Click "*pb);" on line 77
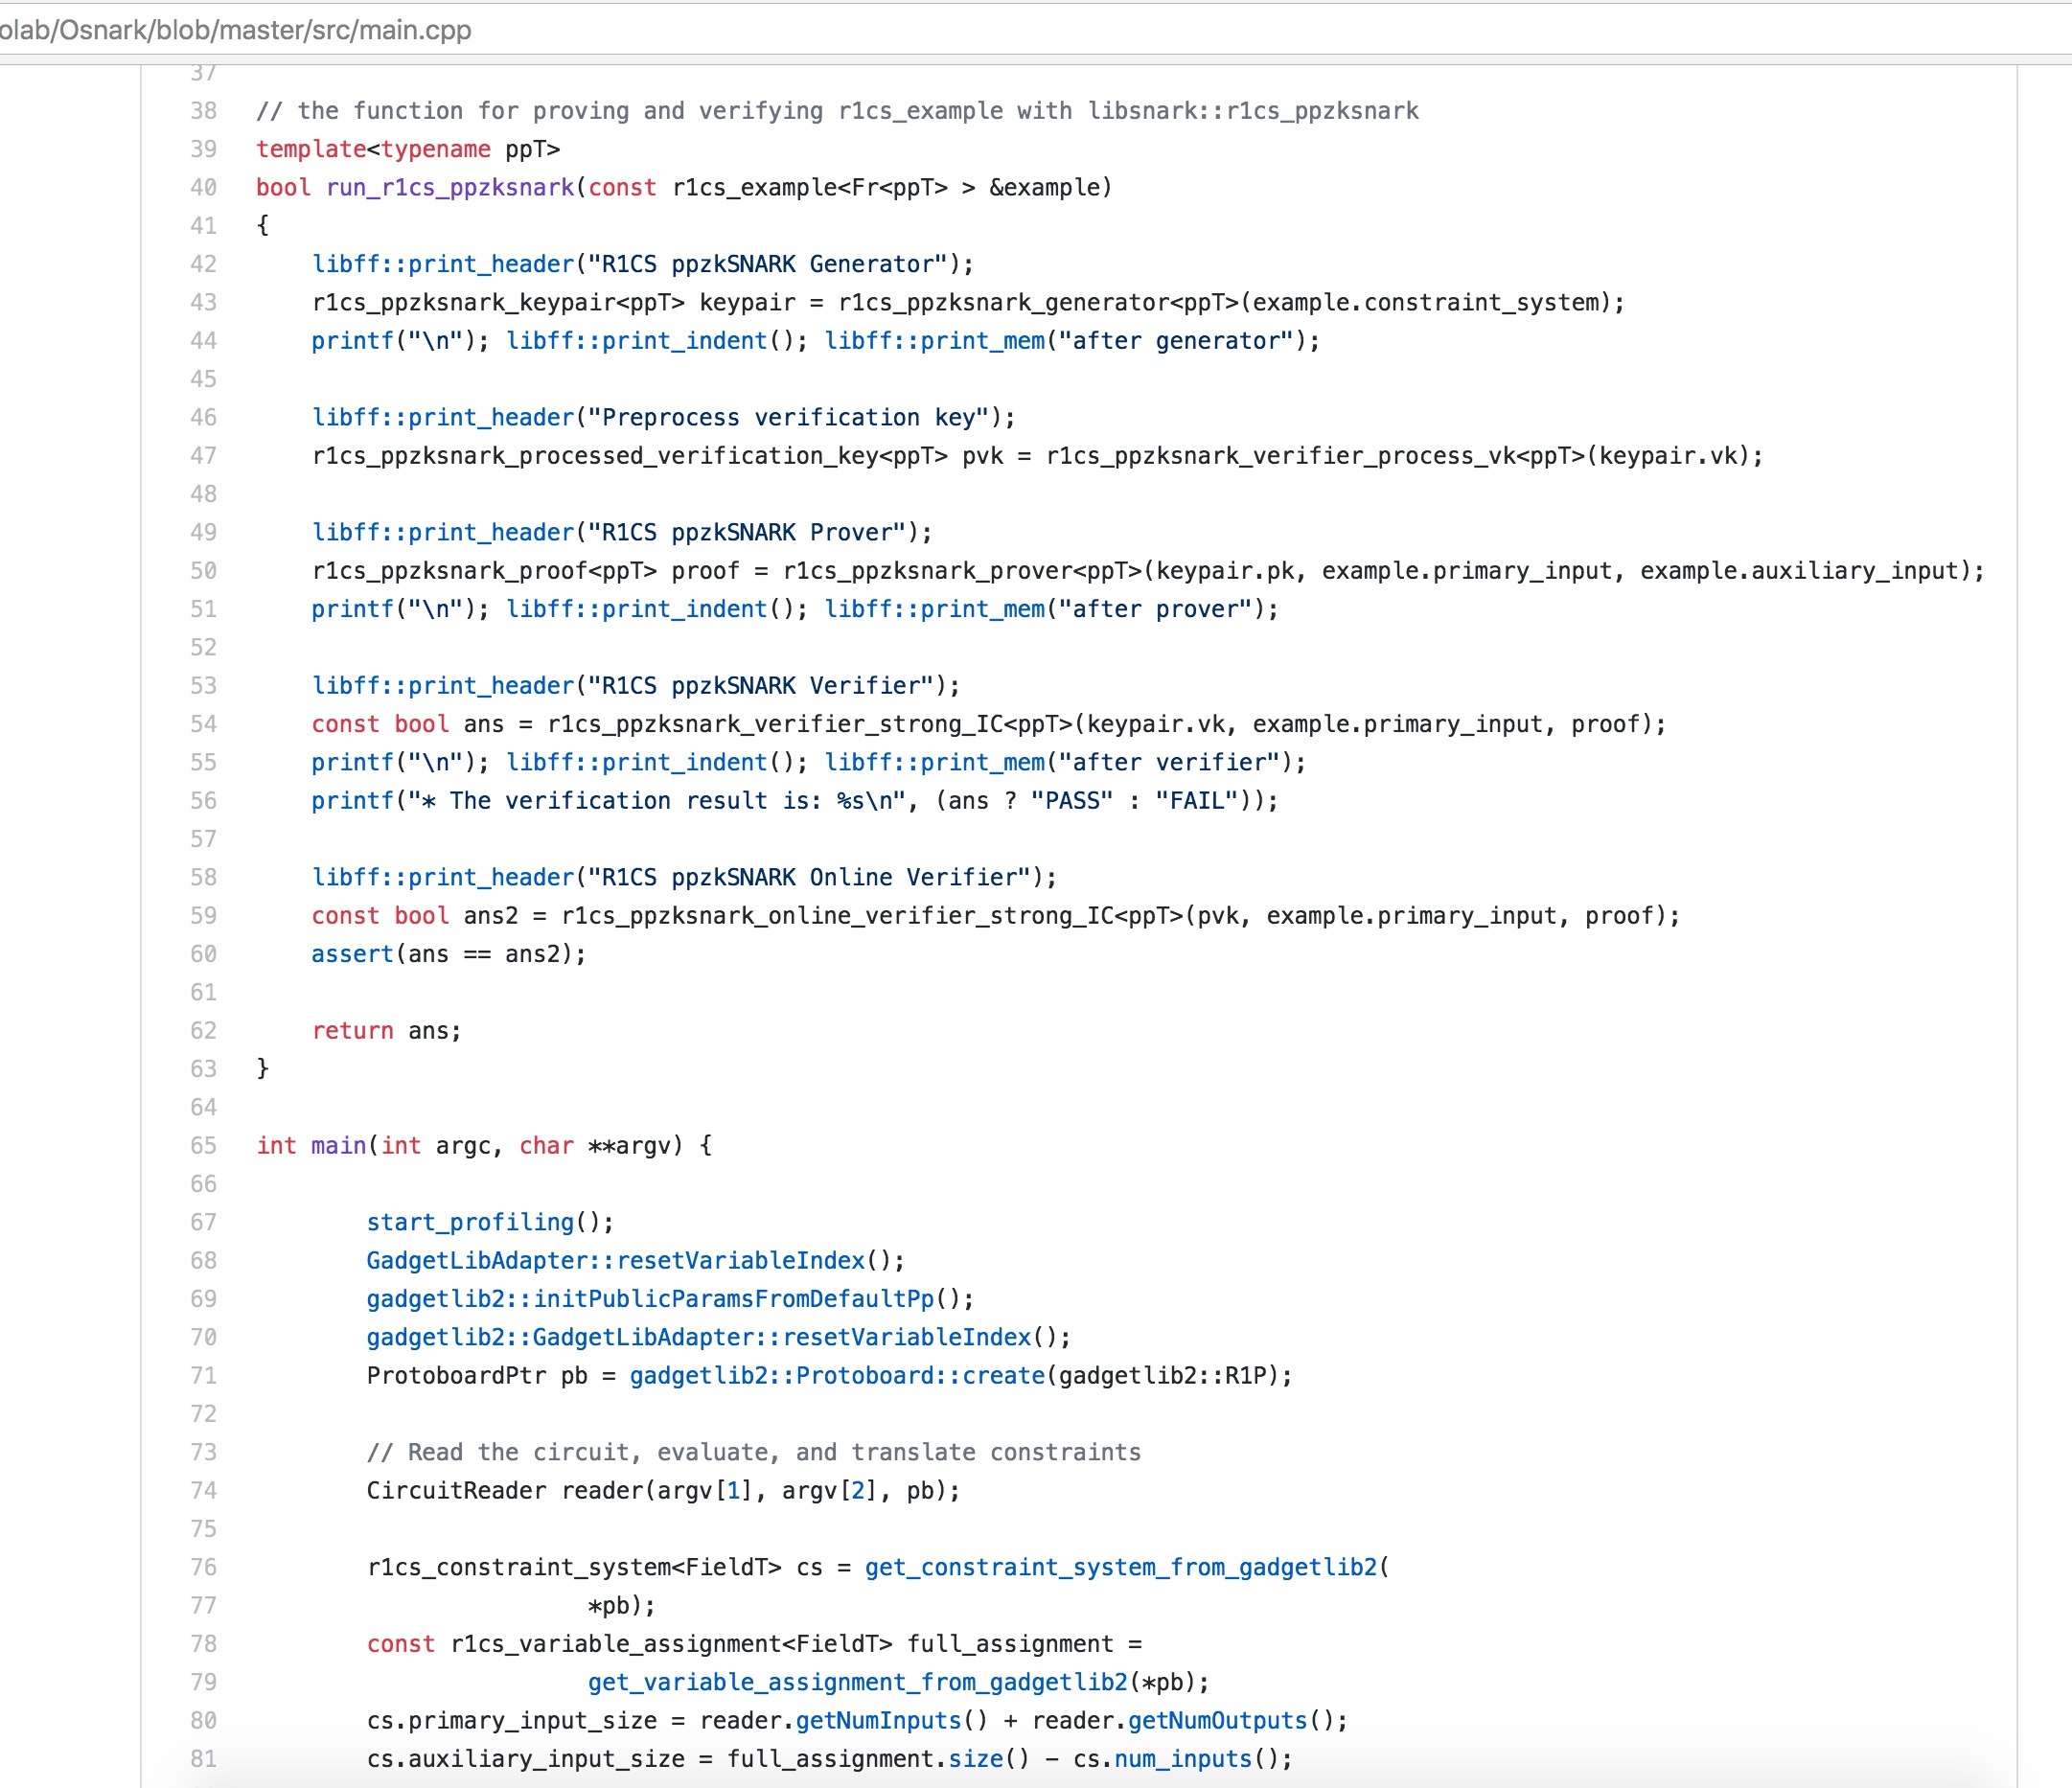Image resolution: width=2072 pixels, height=1788 pixels. click(622, 1606)
